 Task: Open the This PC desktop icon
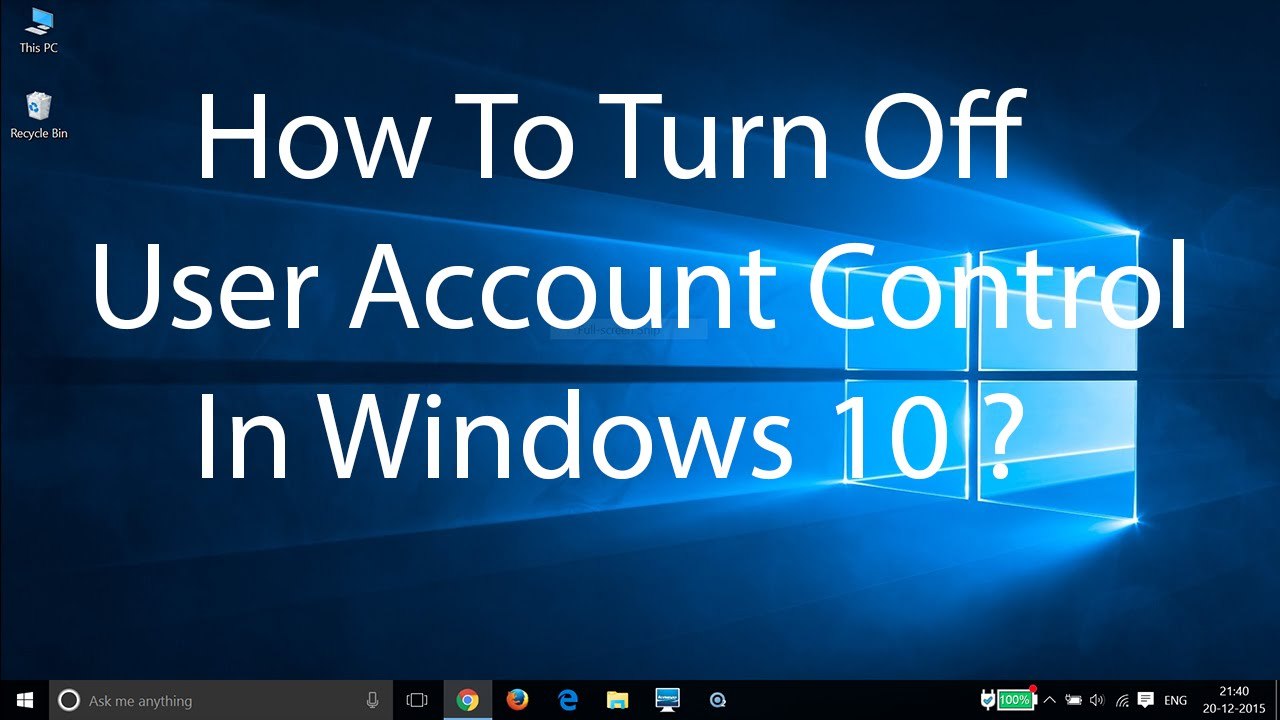pos(38,30)
